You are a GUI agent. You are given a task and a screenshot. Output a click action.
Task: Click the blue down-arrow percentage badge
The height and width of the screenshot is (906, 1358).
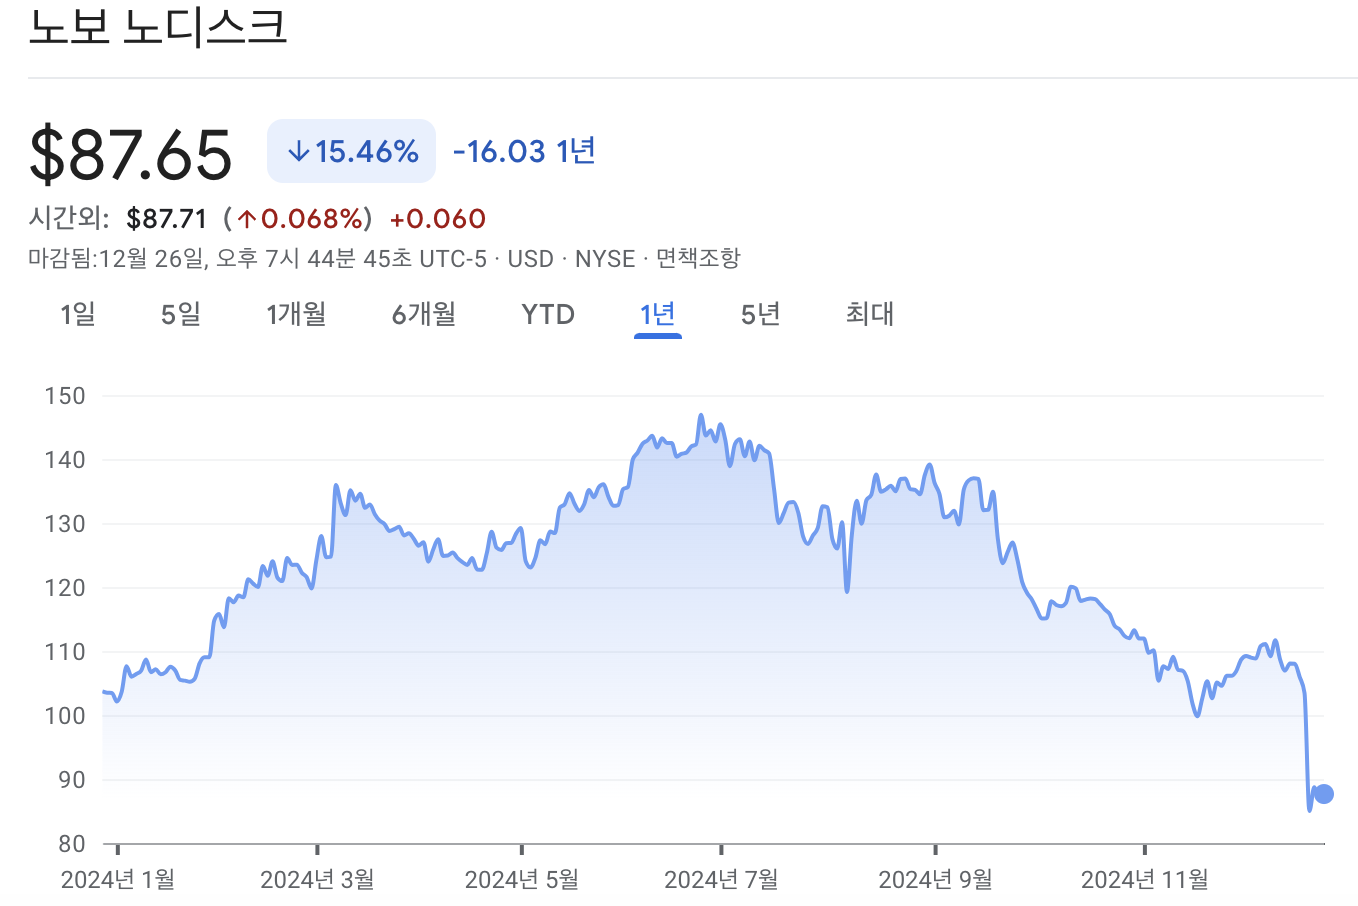pyautogui.click(x=351, y=150)
